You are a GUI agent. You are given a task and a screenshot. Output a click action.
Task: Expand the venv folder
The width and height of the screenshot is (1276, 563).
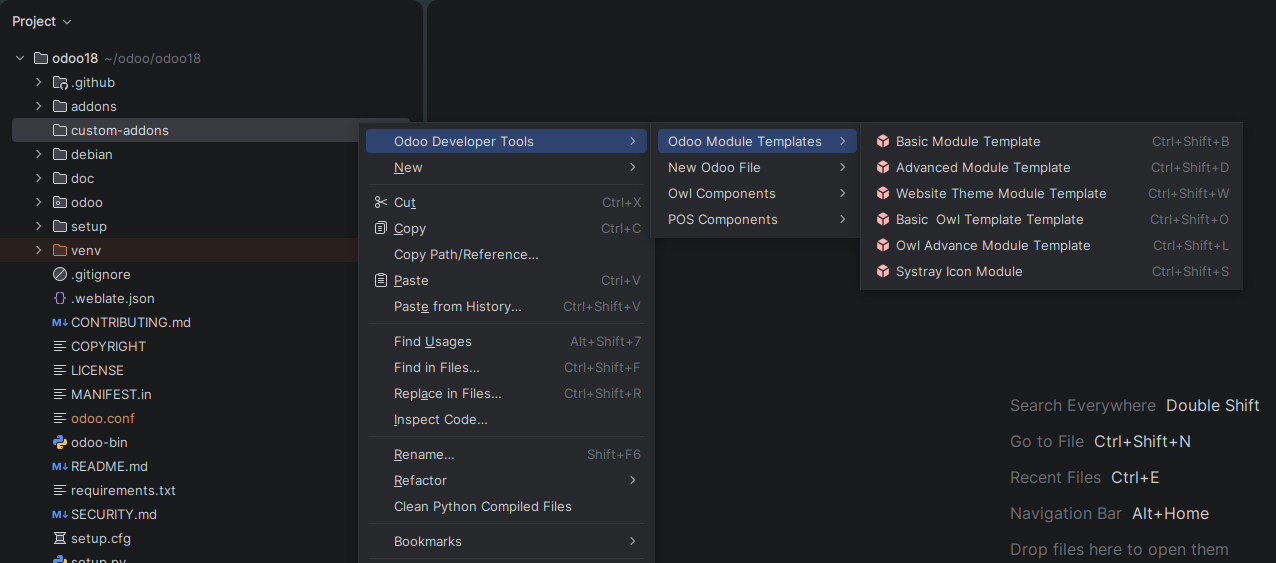(39, 250)
